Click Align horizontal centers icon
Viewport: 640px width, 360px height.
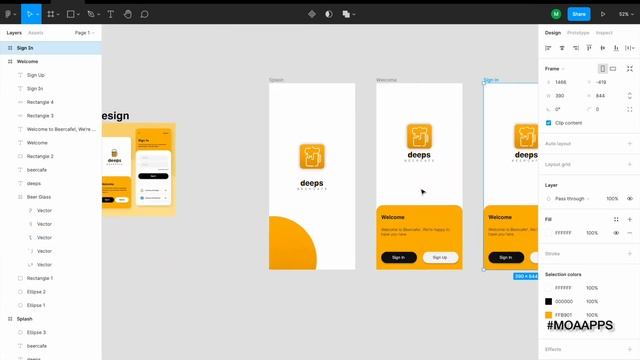click(x=562, y=48)
